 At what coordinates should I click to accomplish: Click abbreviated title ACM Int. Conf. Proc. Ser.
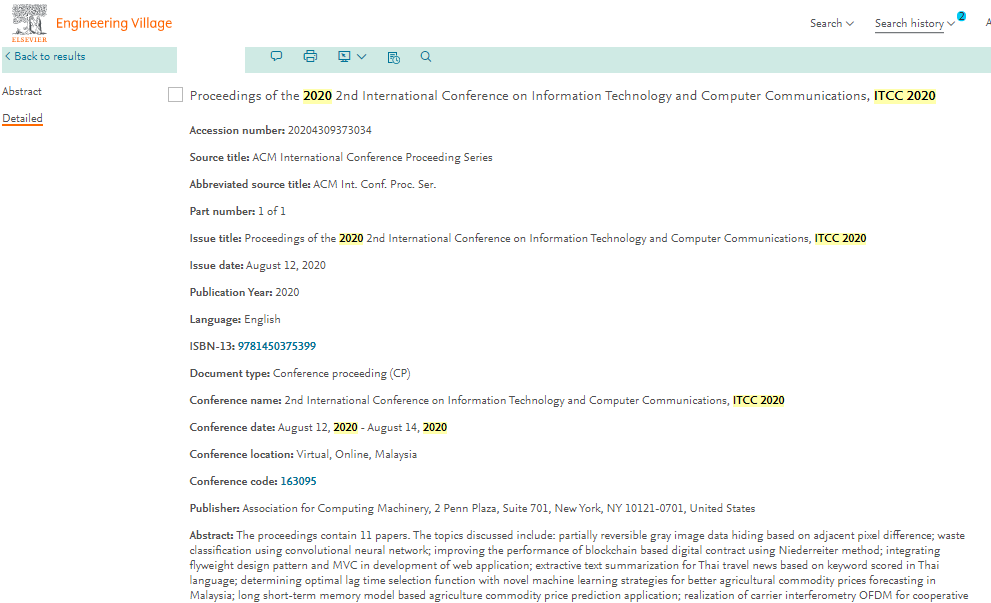[x=375, y=185]
